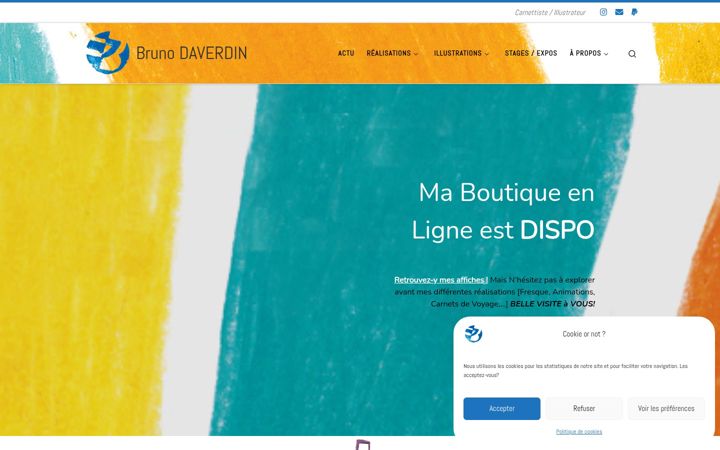The height and width of the screenshot is (450, 720).
Task: Go to STAGES / EXPOS page
Action: (531, 53)
